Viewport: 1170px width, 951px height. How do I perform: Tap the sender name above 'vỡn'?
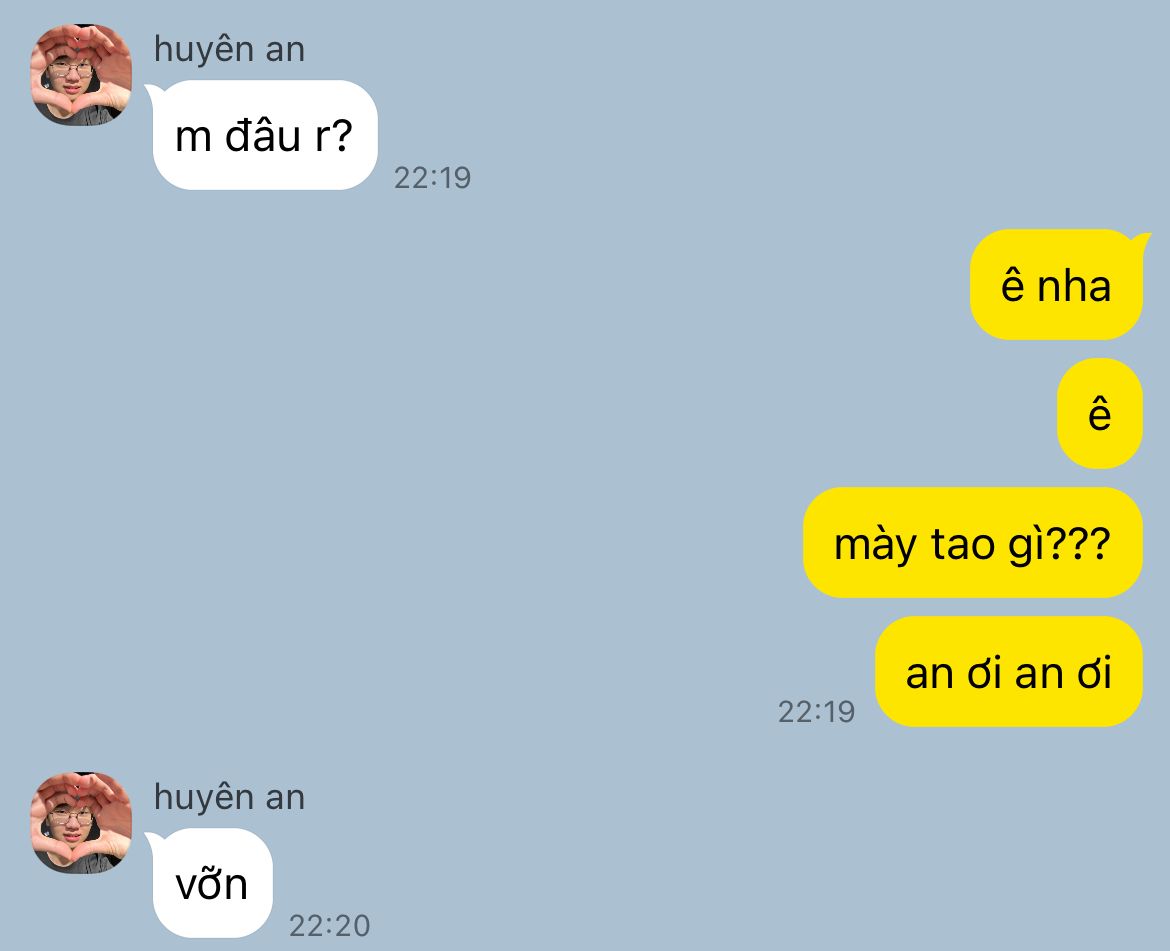(229, 797)
